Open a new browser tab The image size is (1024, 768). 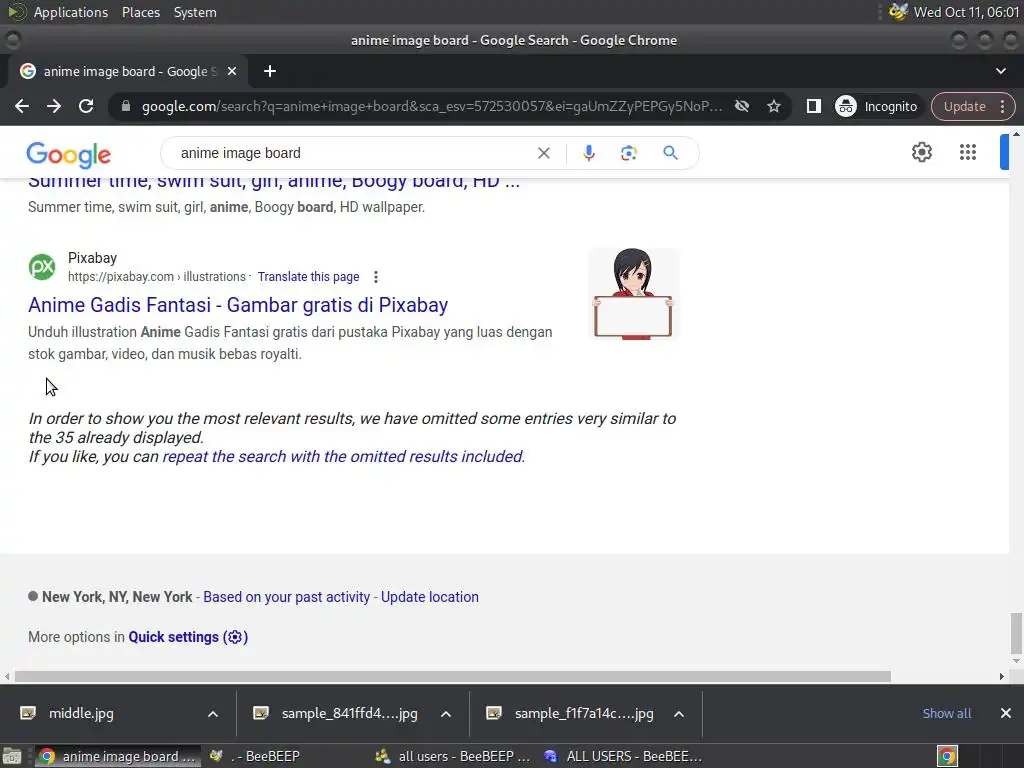270,71
